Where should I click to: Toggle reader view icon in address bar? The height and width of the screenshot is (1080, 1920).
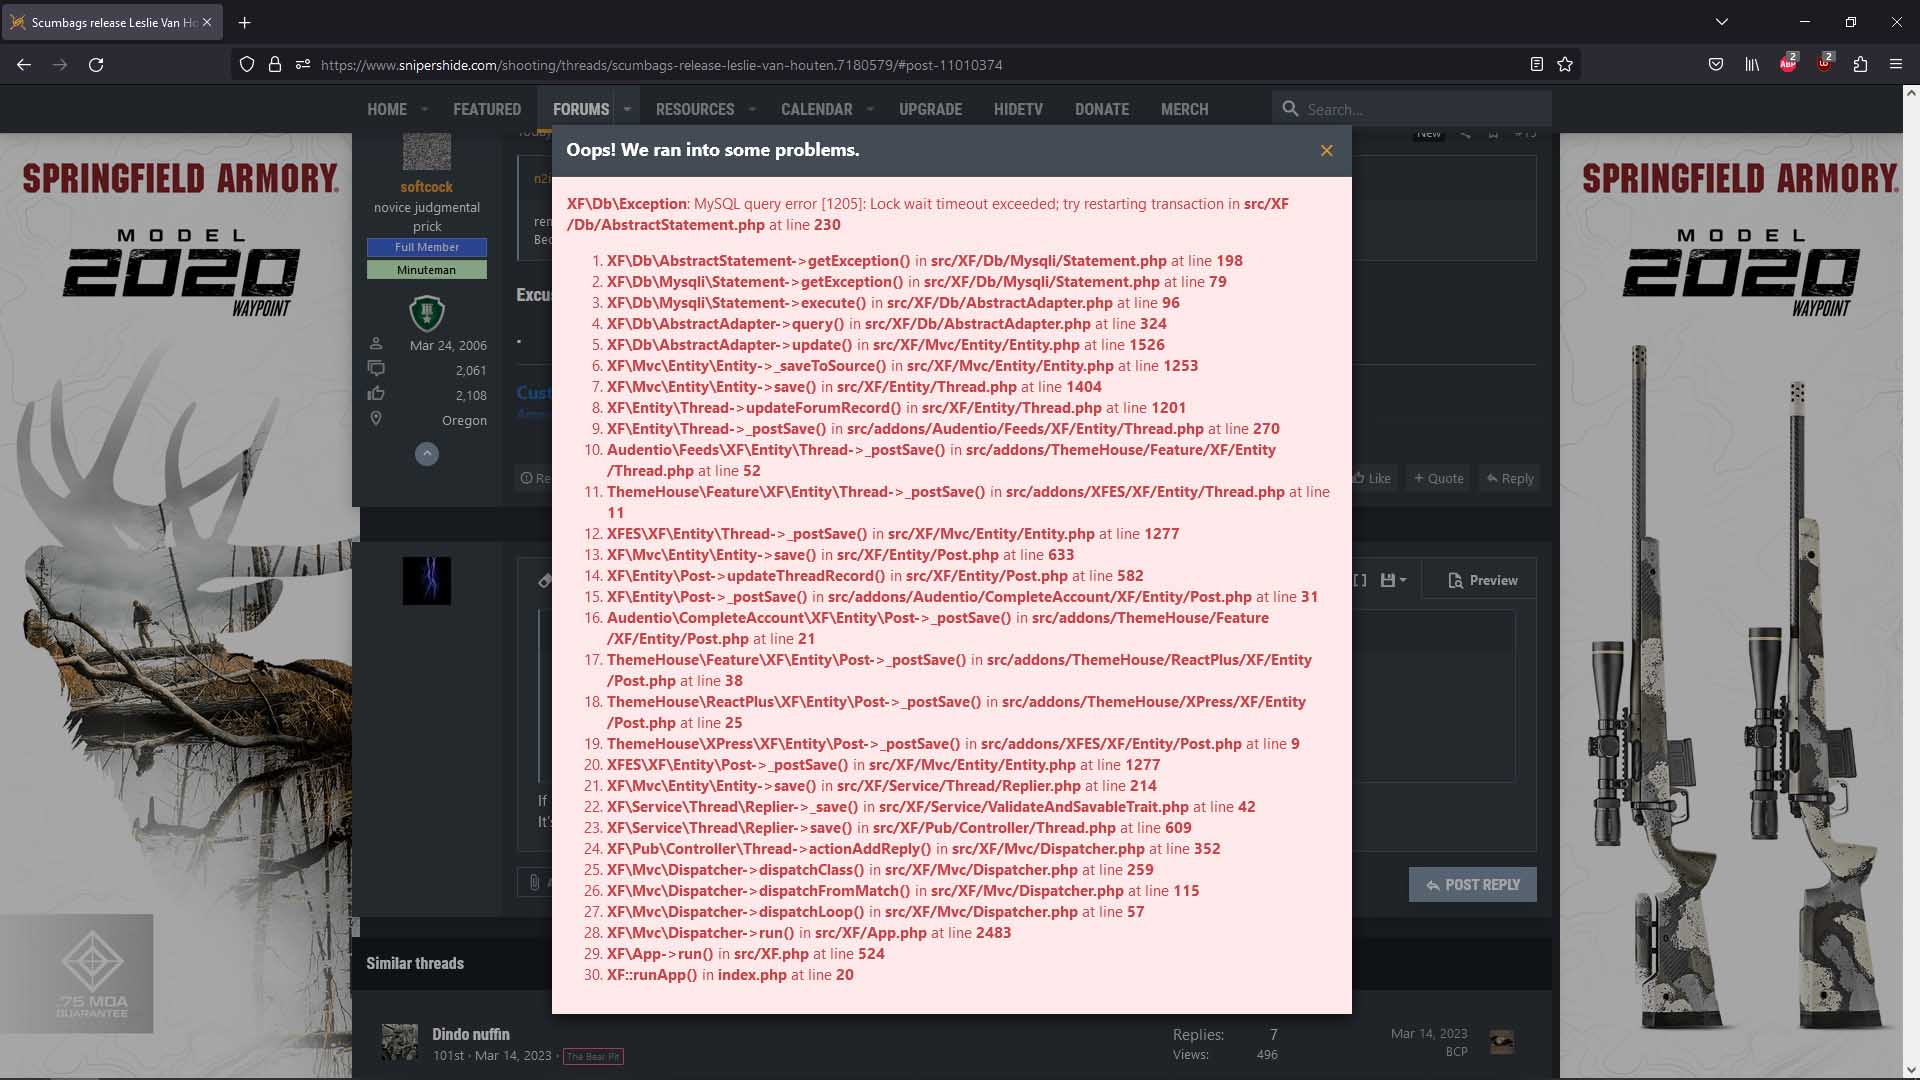pyautogui.click(x=1537, y=65)
